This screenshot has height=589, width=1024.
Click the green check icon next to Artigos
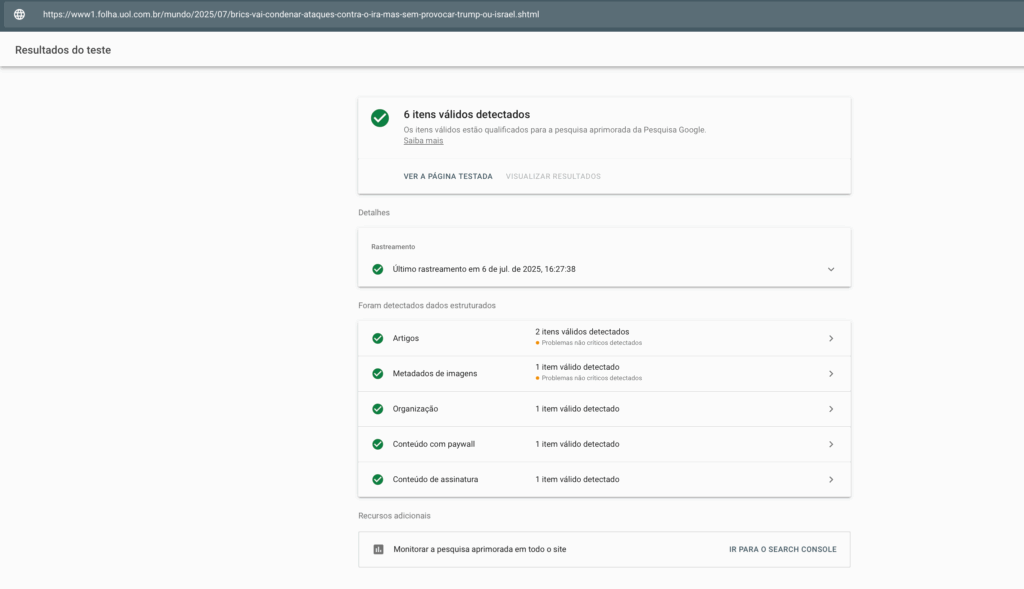tap(378, 338)
